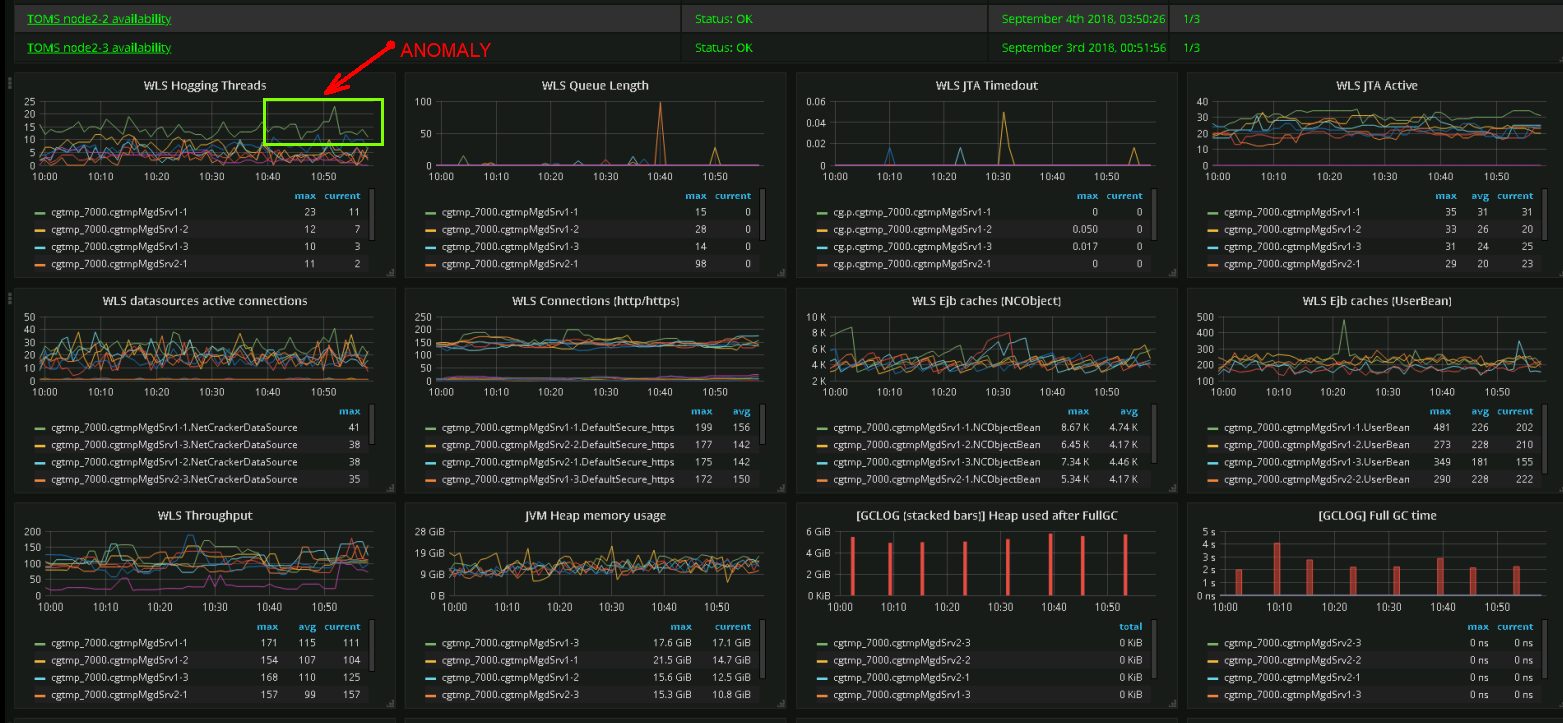Click green swatch of cg.p.cgtmp_7000.cgtmpMgdSrv1-1 in JTA Timedout

point(822,212)
